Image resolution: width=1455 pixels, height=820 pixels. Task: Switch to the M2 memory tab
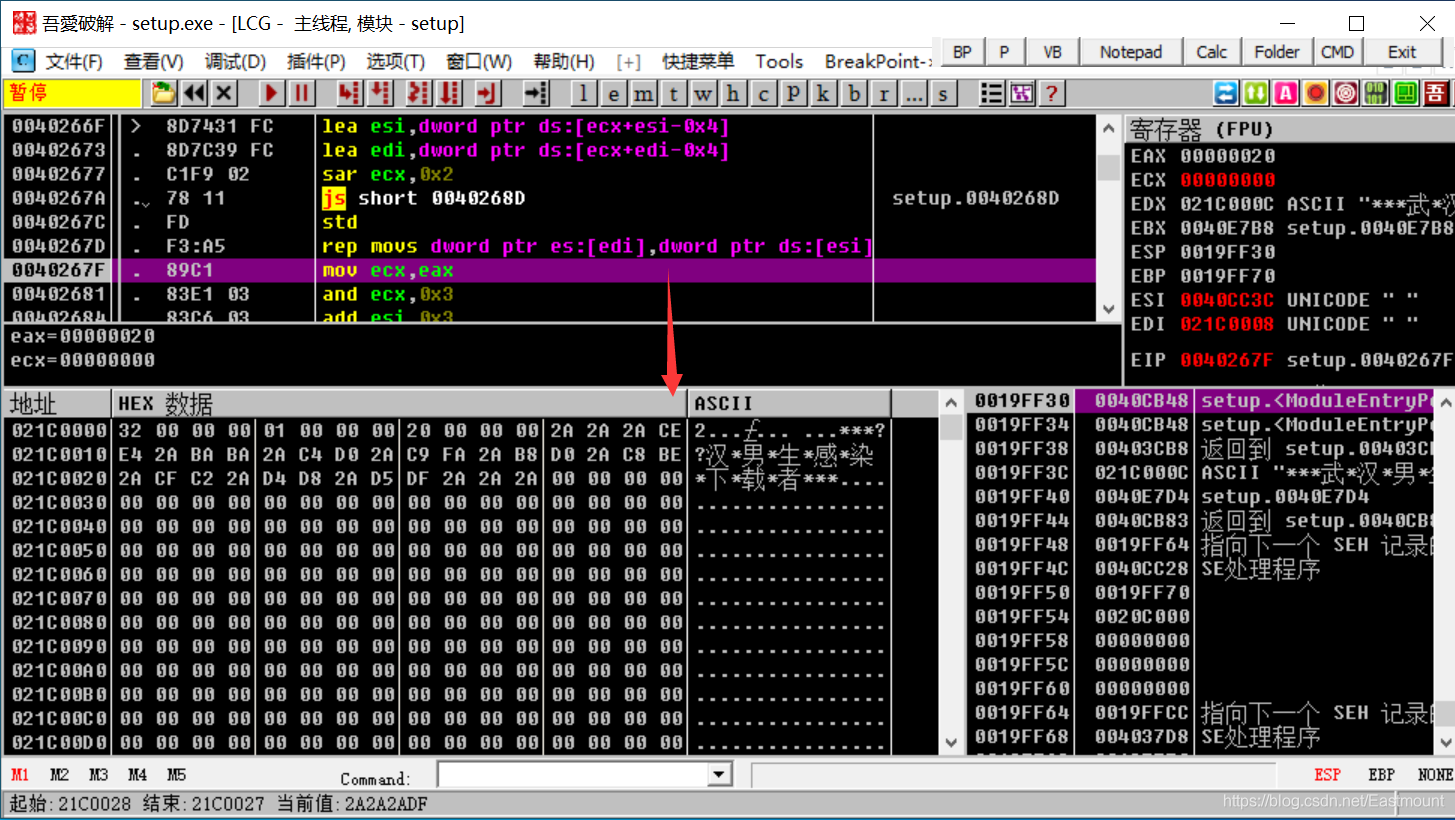coord(59,775)
